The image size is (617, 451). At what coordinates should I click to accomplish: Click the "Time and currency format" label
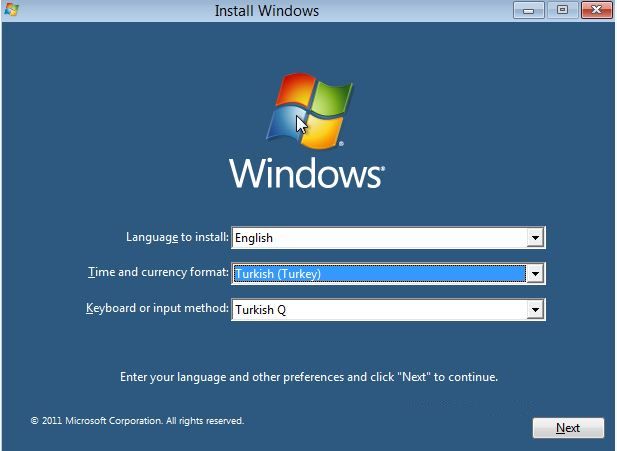click(x=158, y=273)
